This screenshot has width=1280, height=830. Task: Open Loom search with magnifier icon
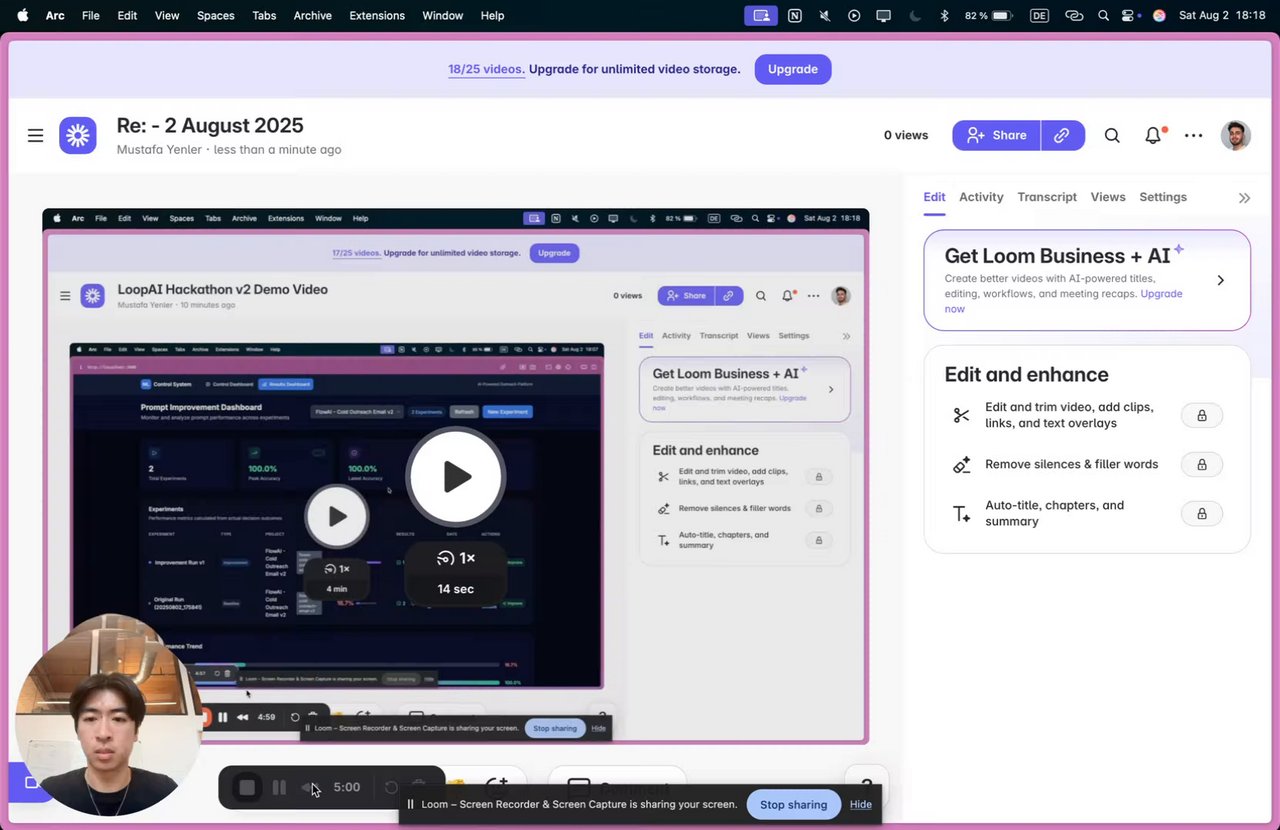point(1112,135)
